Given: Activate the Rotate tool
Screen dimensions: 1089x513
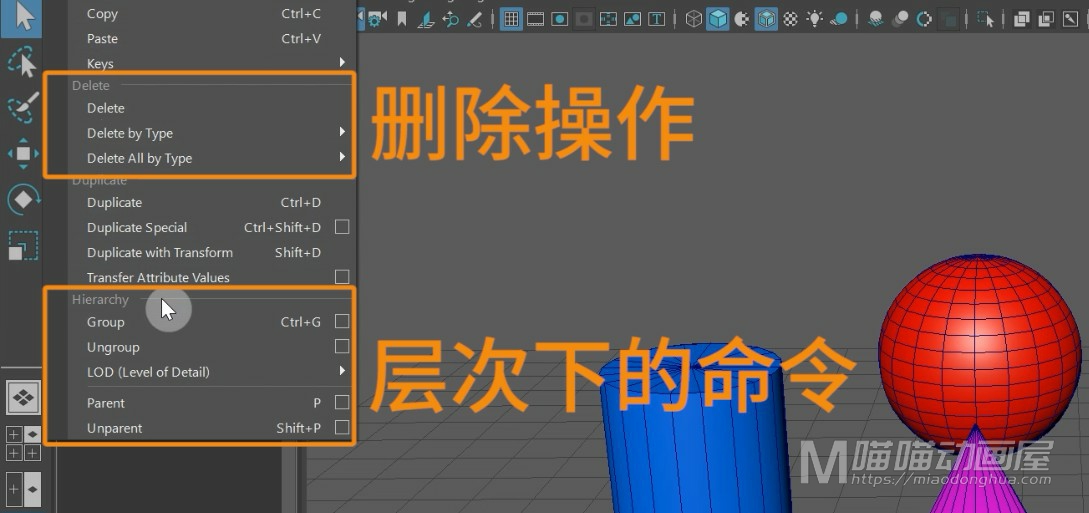Looking at the screenshot, I should click(23, 199).
